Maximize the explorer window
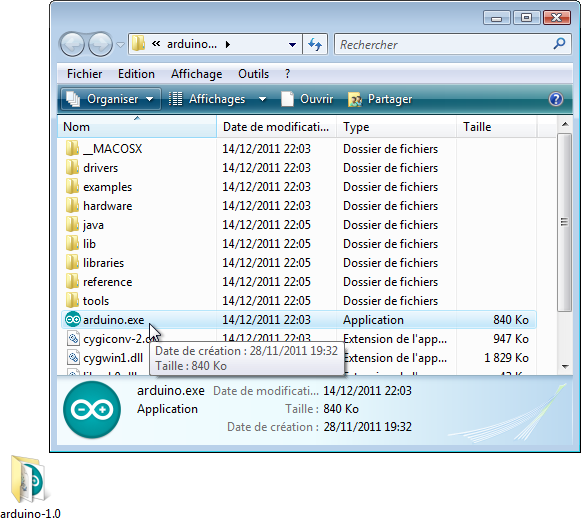The height and width of the screenshot is (518, 581). tap(526, 17)
